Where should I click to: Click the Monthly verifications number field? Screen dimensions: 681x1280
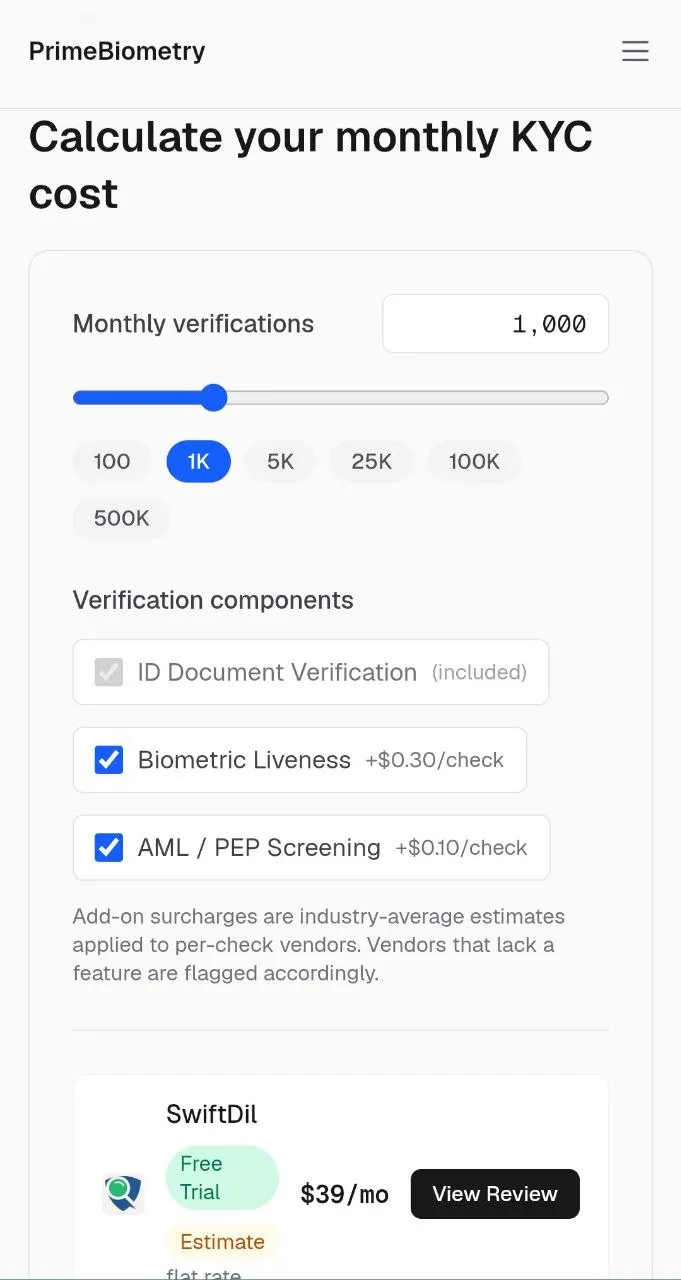pyautogui.click(x=495, y=323)
